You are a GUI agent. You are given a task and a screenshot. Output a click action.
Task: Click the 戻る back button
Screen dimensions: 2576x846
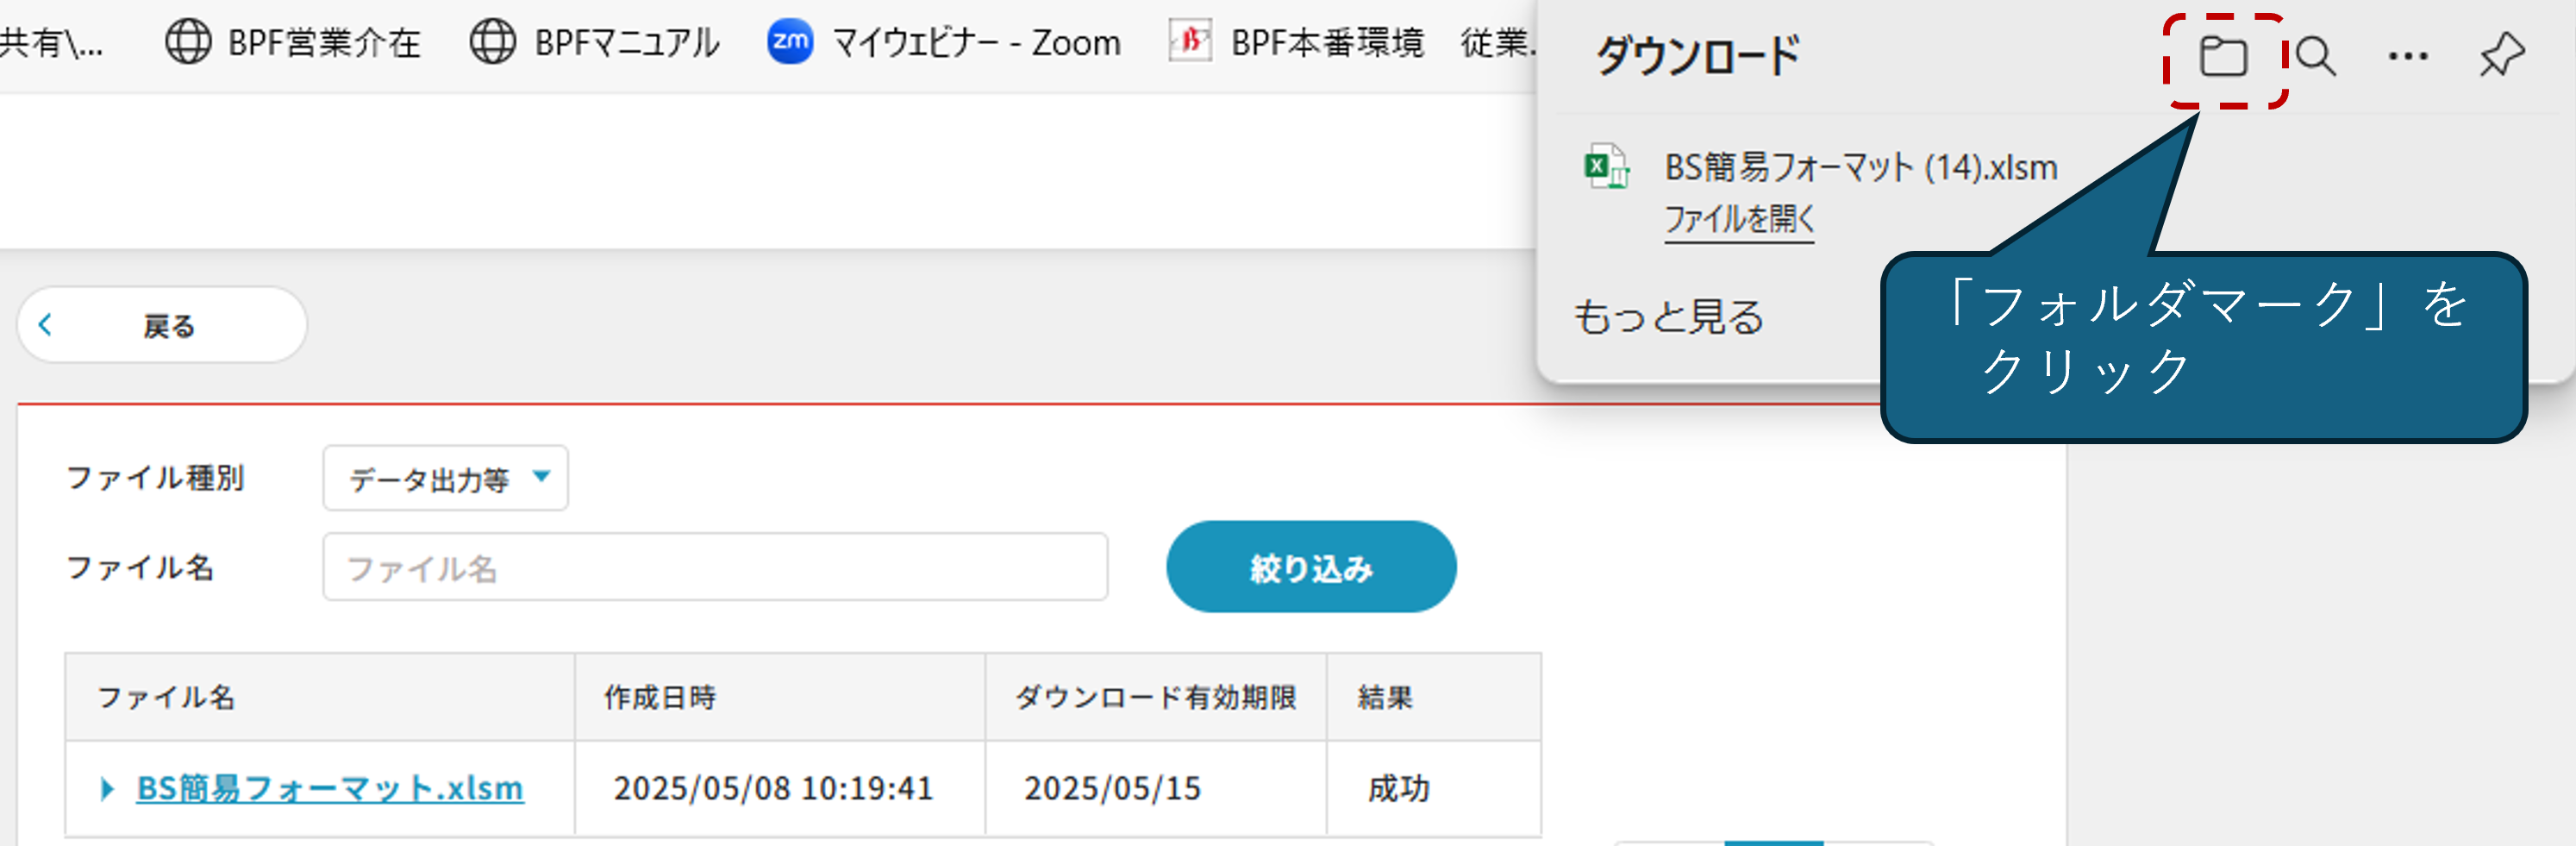(162, 325)
